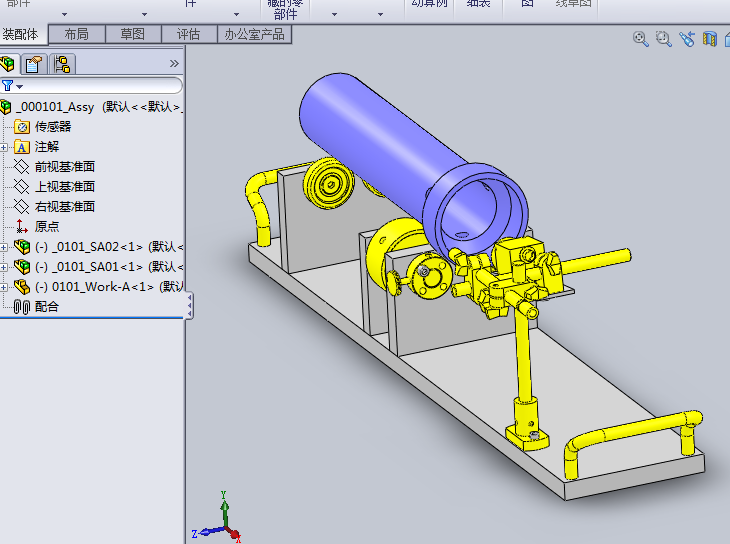Click the Zoom to Fit icon
730x544 pixels.
(641, 39)
